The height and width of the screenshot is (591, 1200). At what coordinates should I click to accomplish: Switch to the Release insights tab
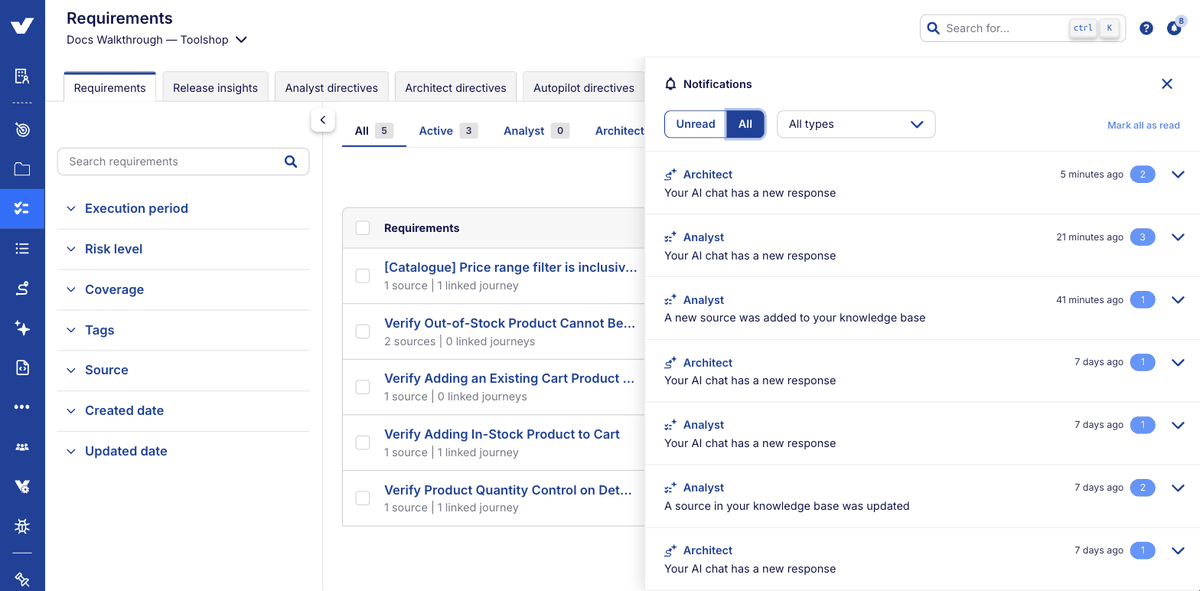[215, 87]
